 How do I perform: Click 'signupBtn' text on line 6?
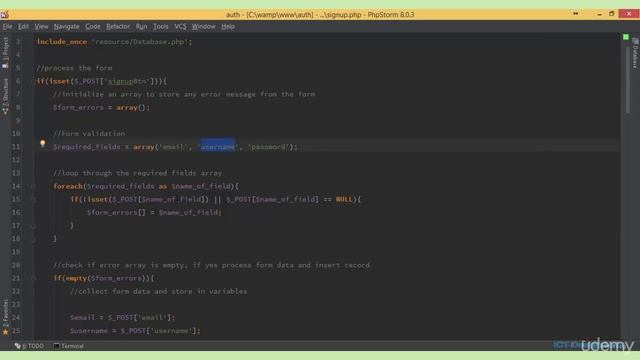pyautogui.click(x=127, y=81)
